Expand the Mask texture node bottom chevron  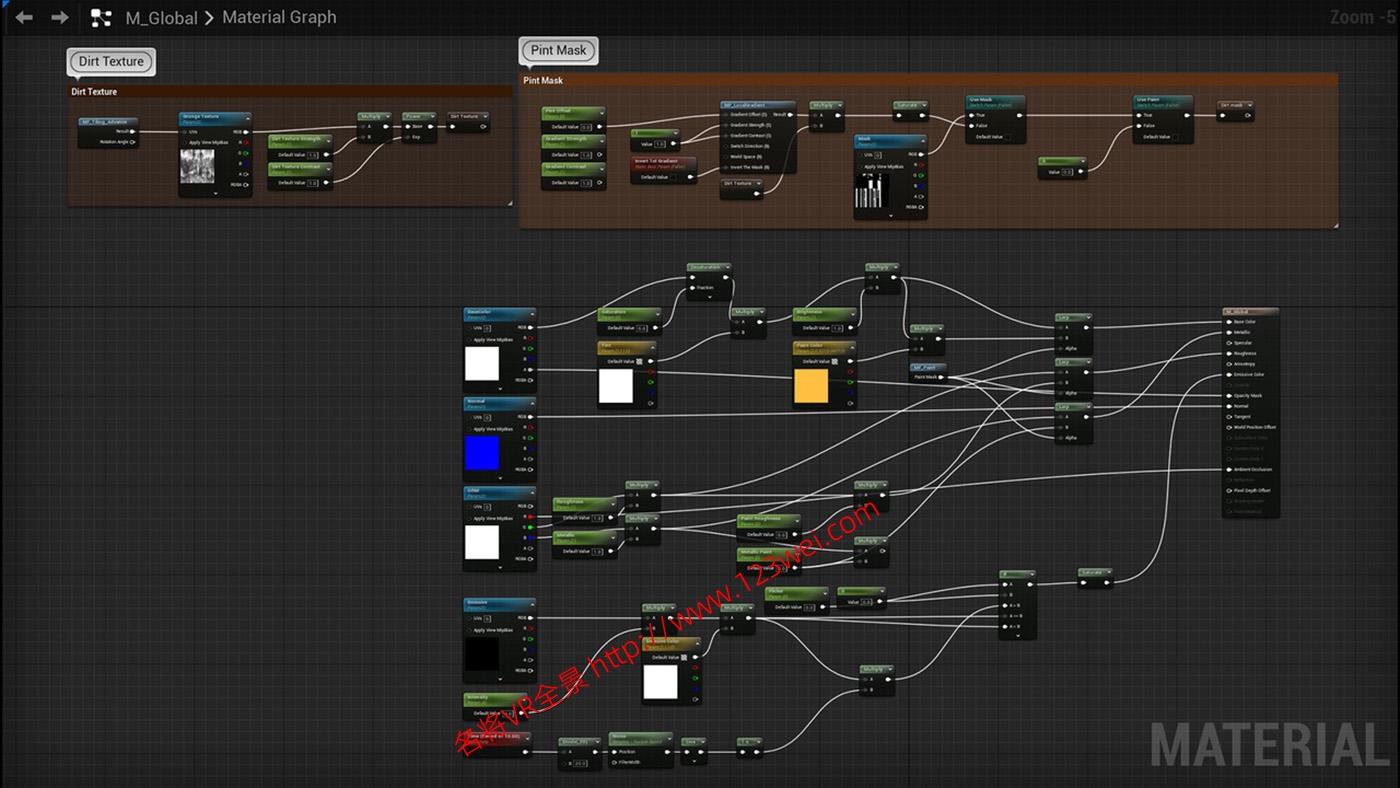[x=890, y=215]
